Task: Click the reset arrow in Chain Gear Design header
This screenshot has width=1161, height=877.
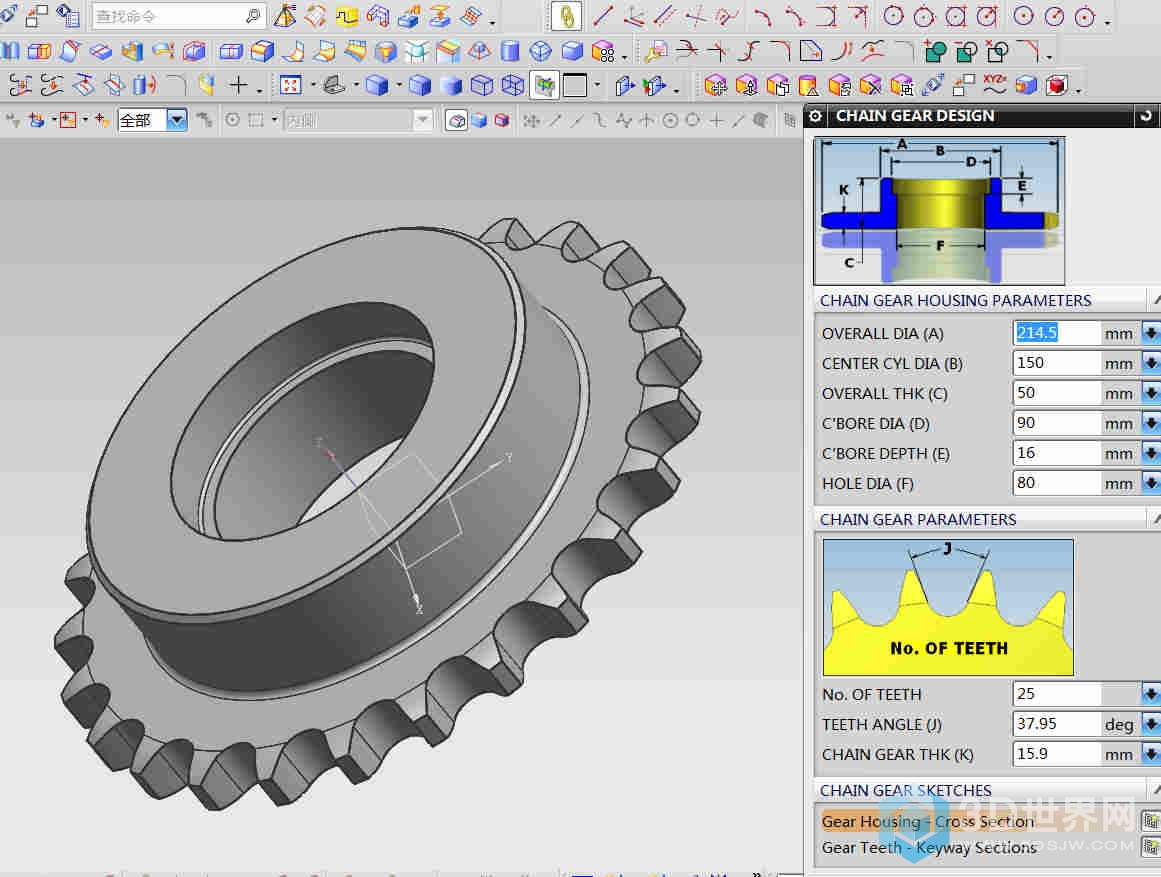Action: [1145, 116]
